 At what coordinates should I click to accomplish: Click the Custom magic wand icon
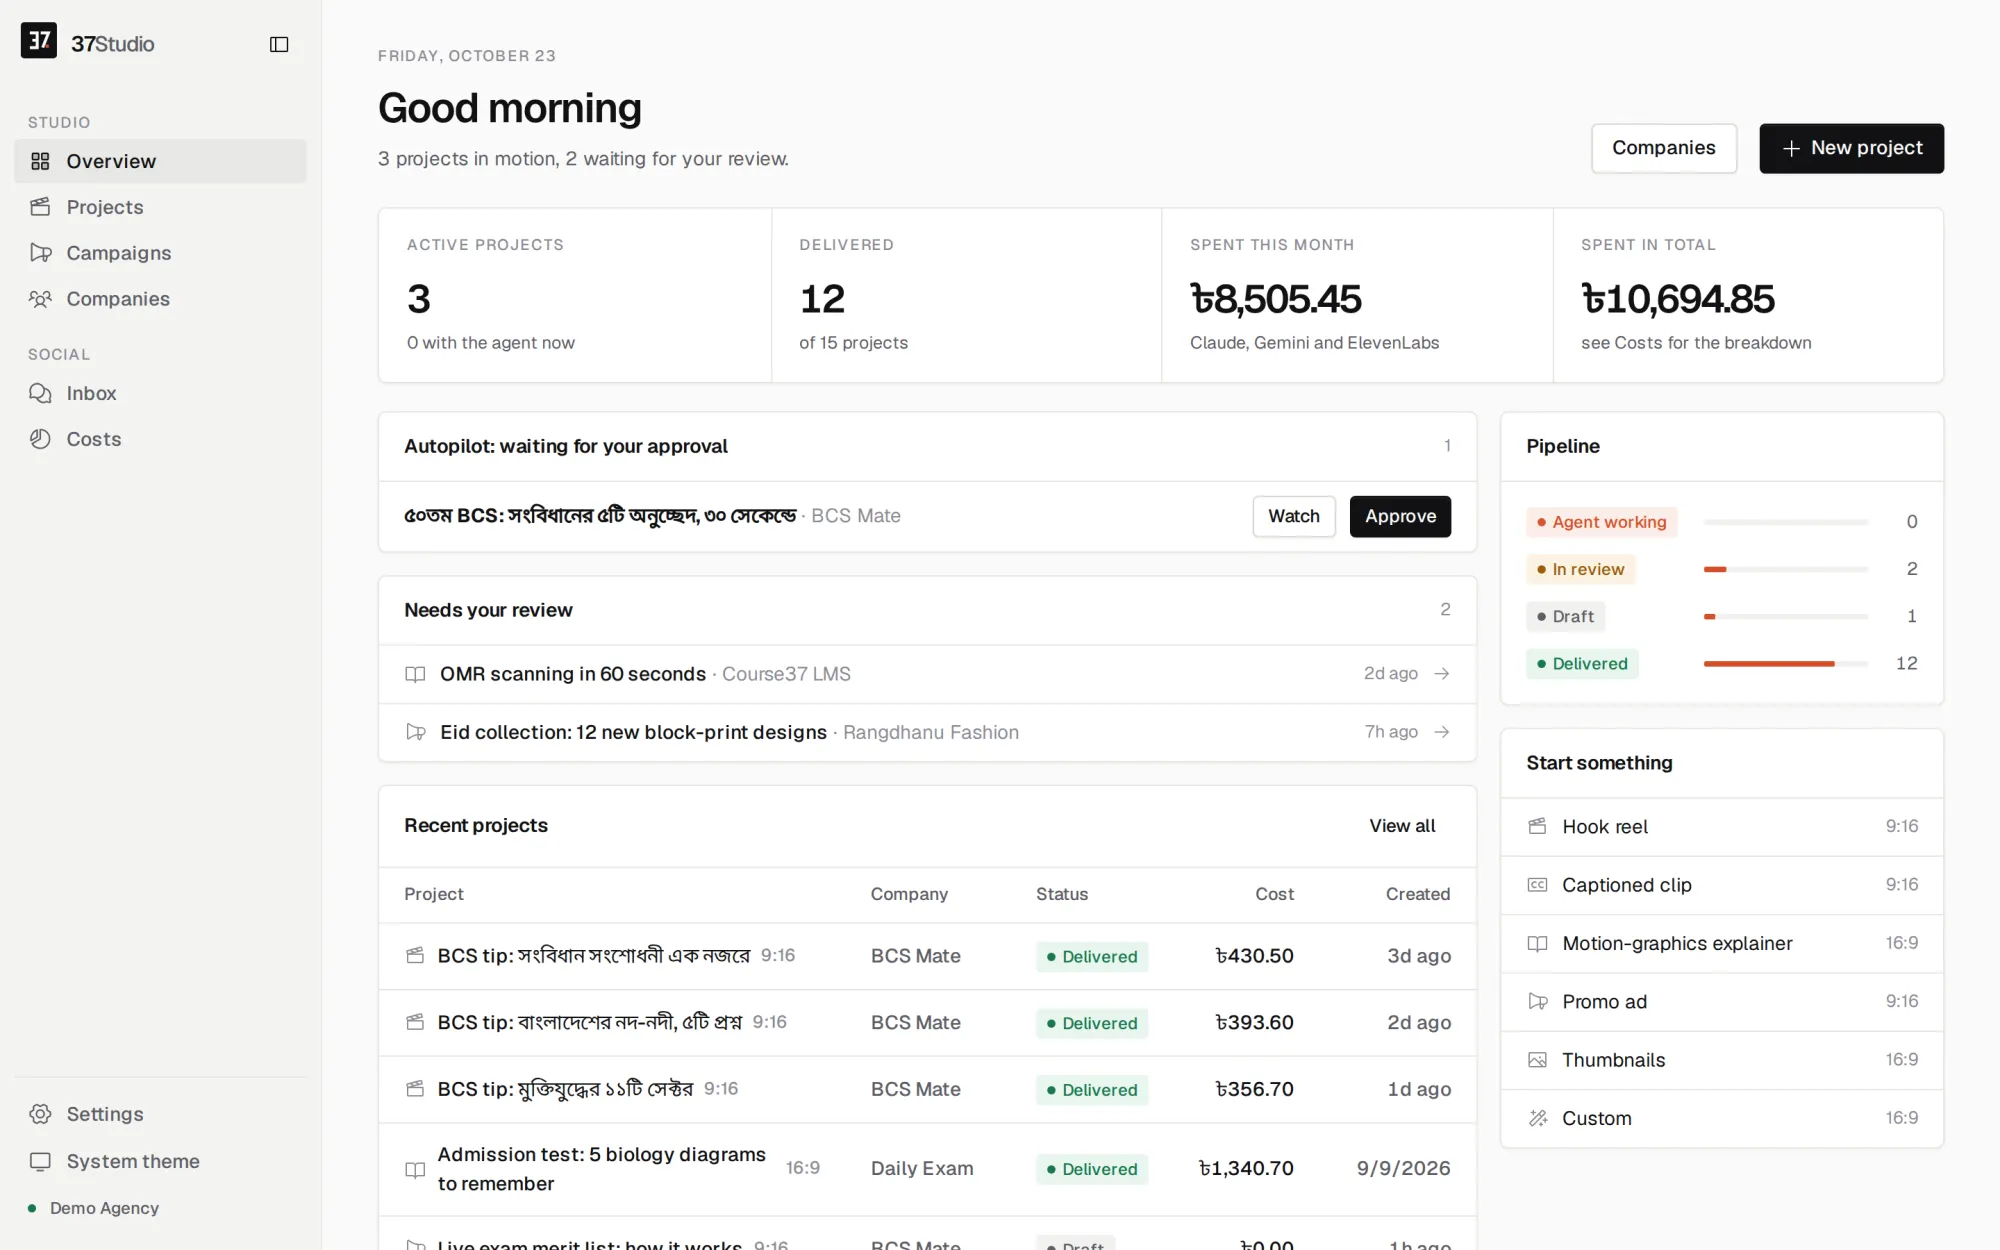coord(1538,1118)
